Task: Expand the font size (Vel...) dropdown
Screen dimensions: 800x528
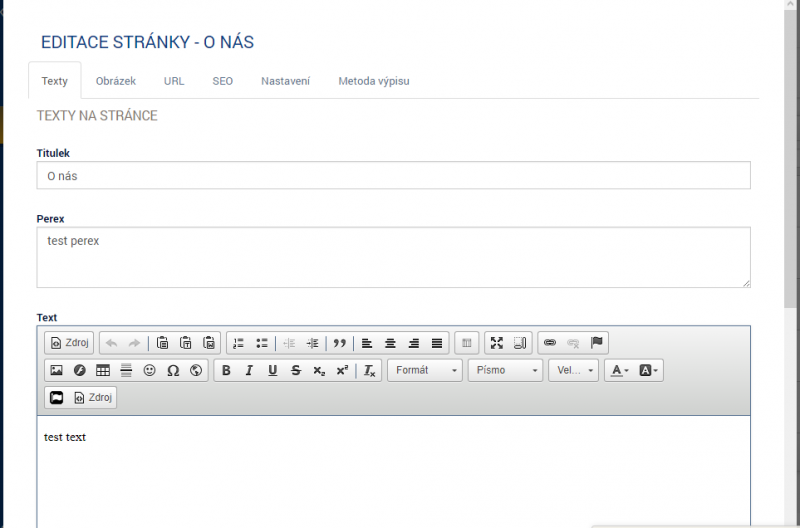Action: click(573, 370)
